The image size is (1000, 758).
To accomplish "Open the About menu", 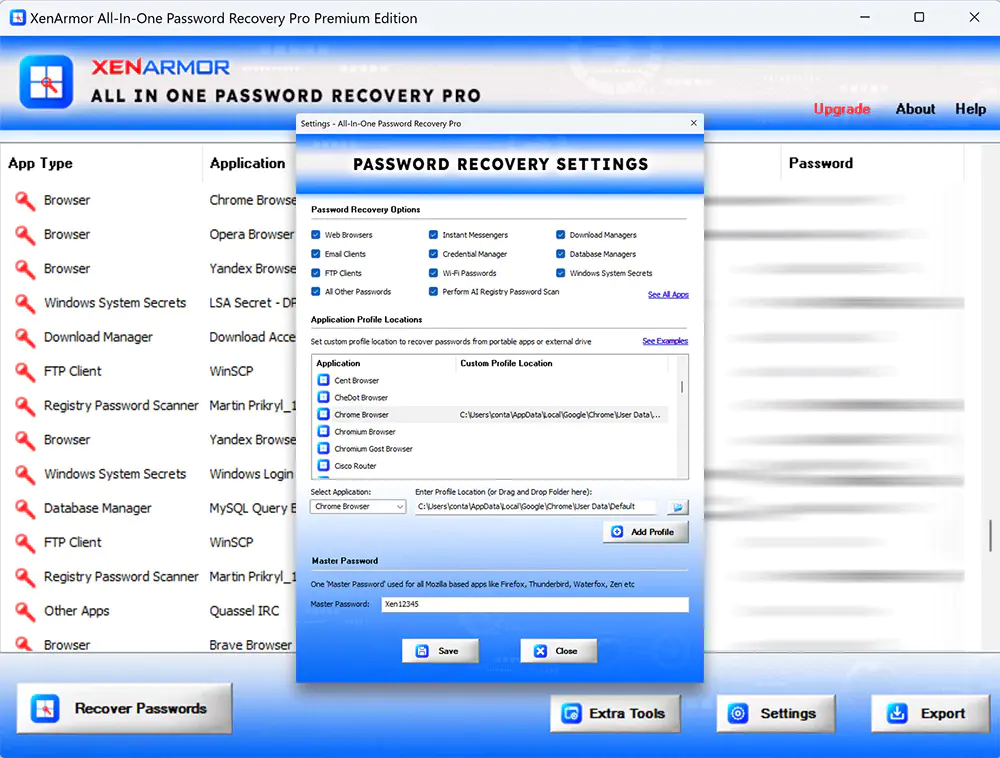I will [915, 109].
